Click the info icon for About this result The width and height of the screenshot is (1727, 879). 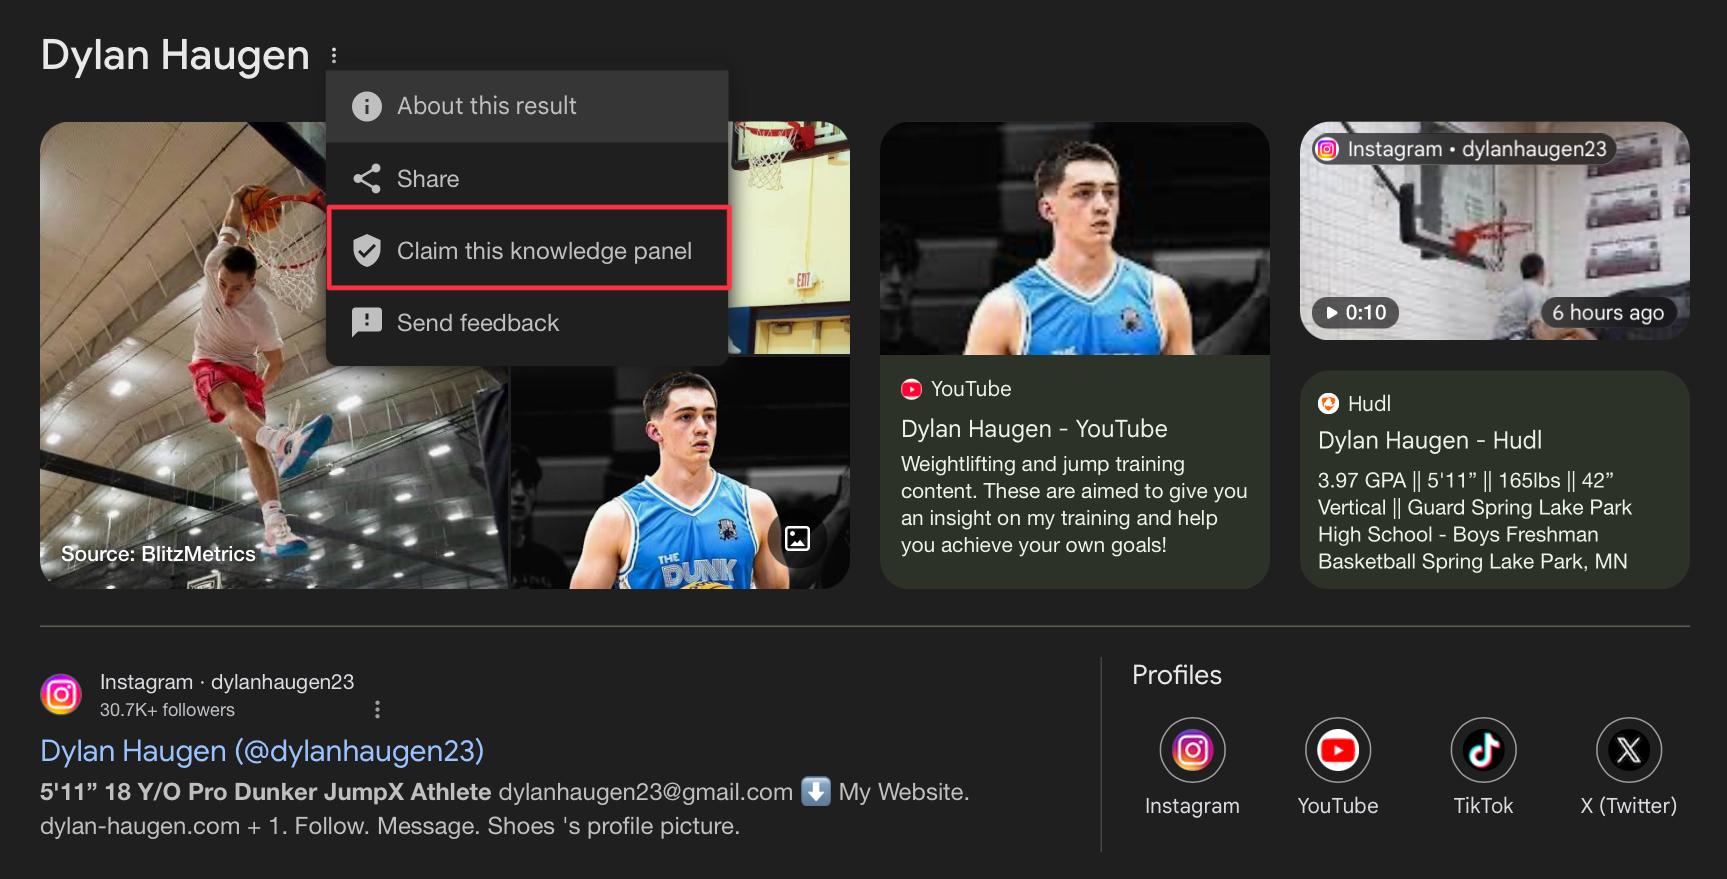pyautogui.click(x=367, y=106)
